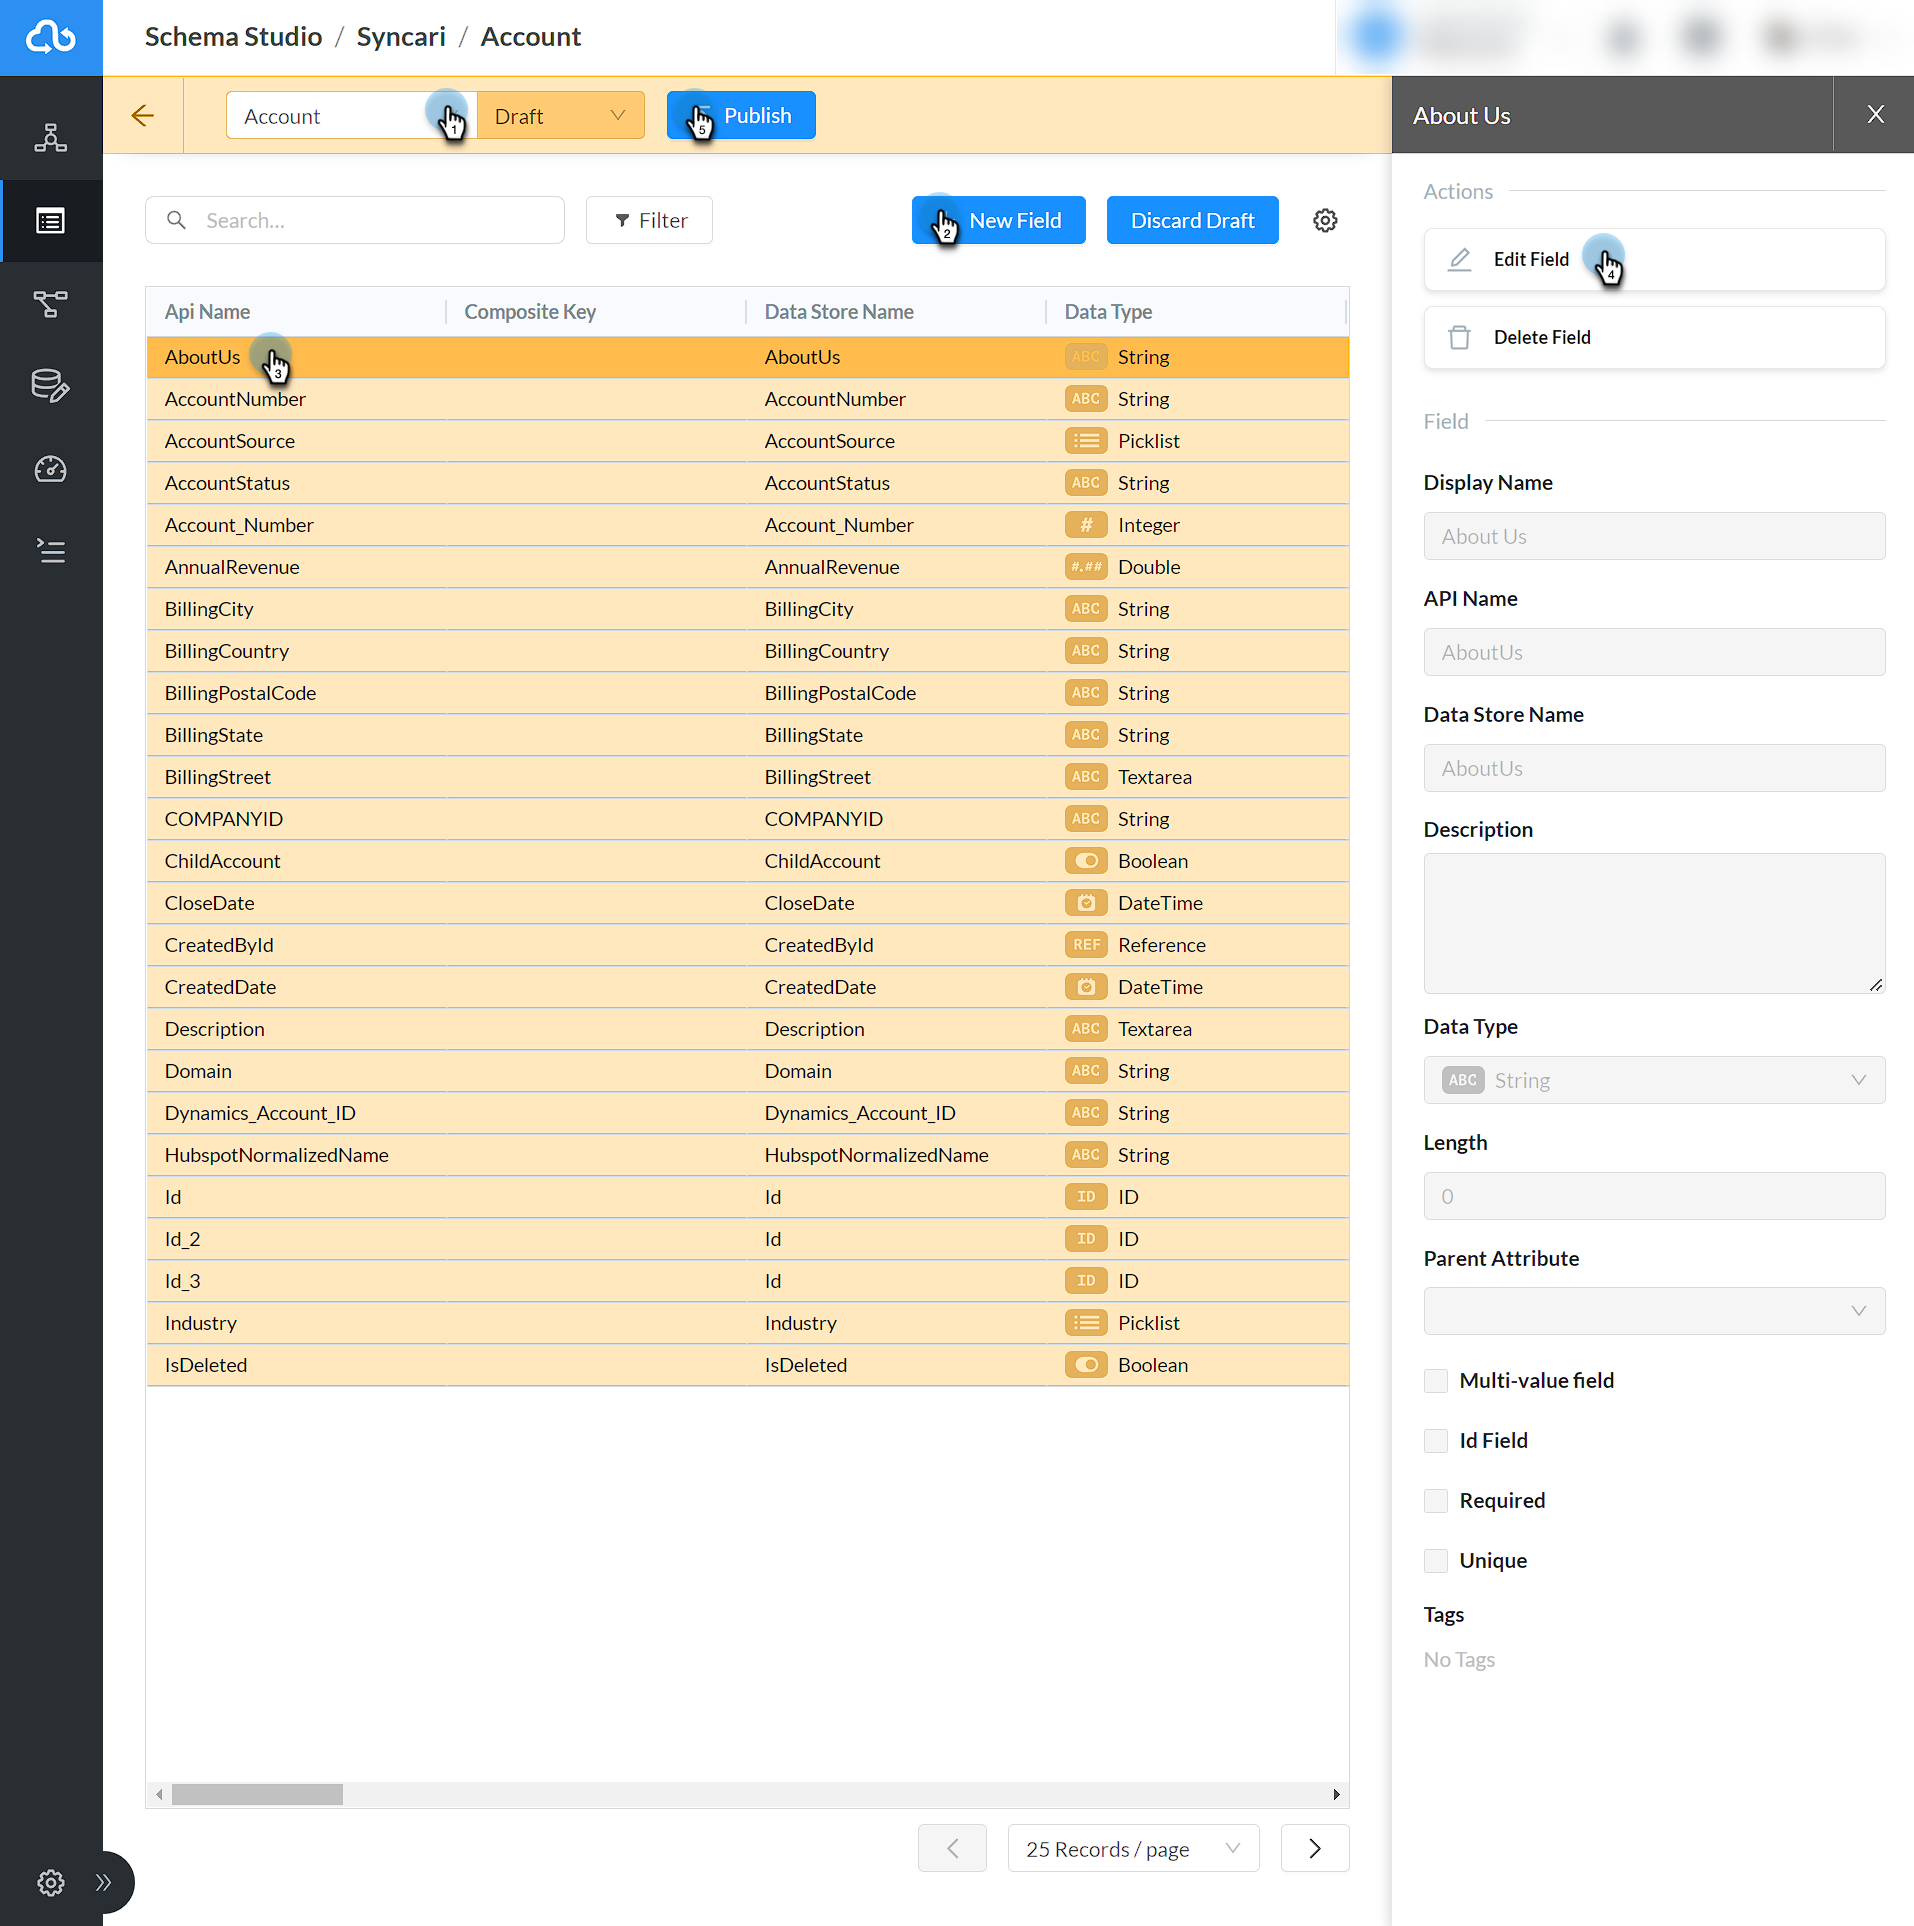Focus the Search input field

coord(355,220)
